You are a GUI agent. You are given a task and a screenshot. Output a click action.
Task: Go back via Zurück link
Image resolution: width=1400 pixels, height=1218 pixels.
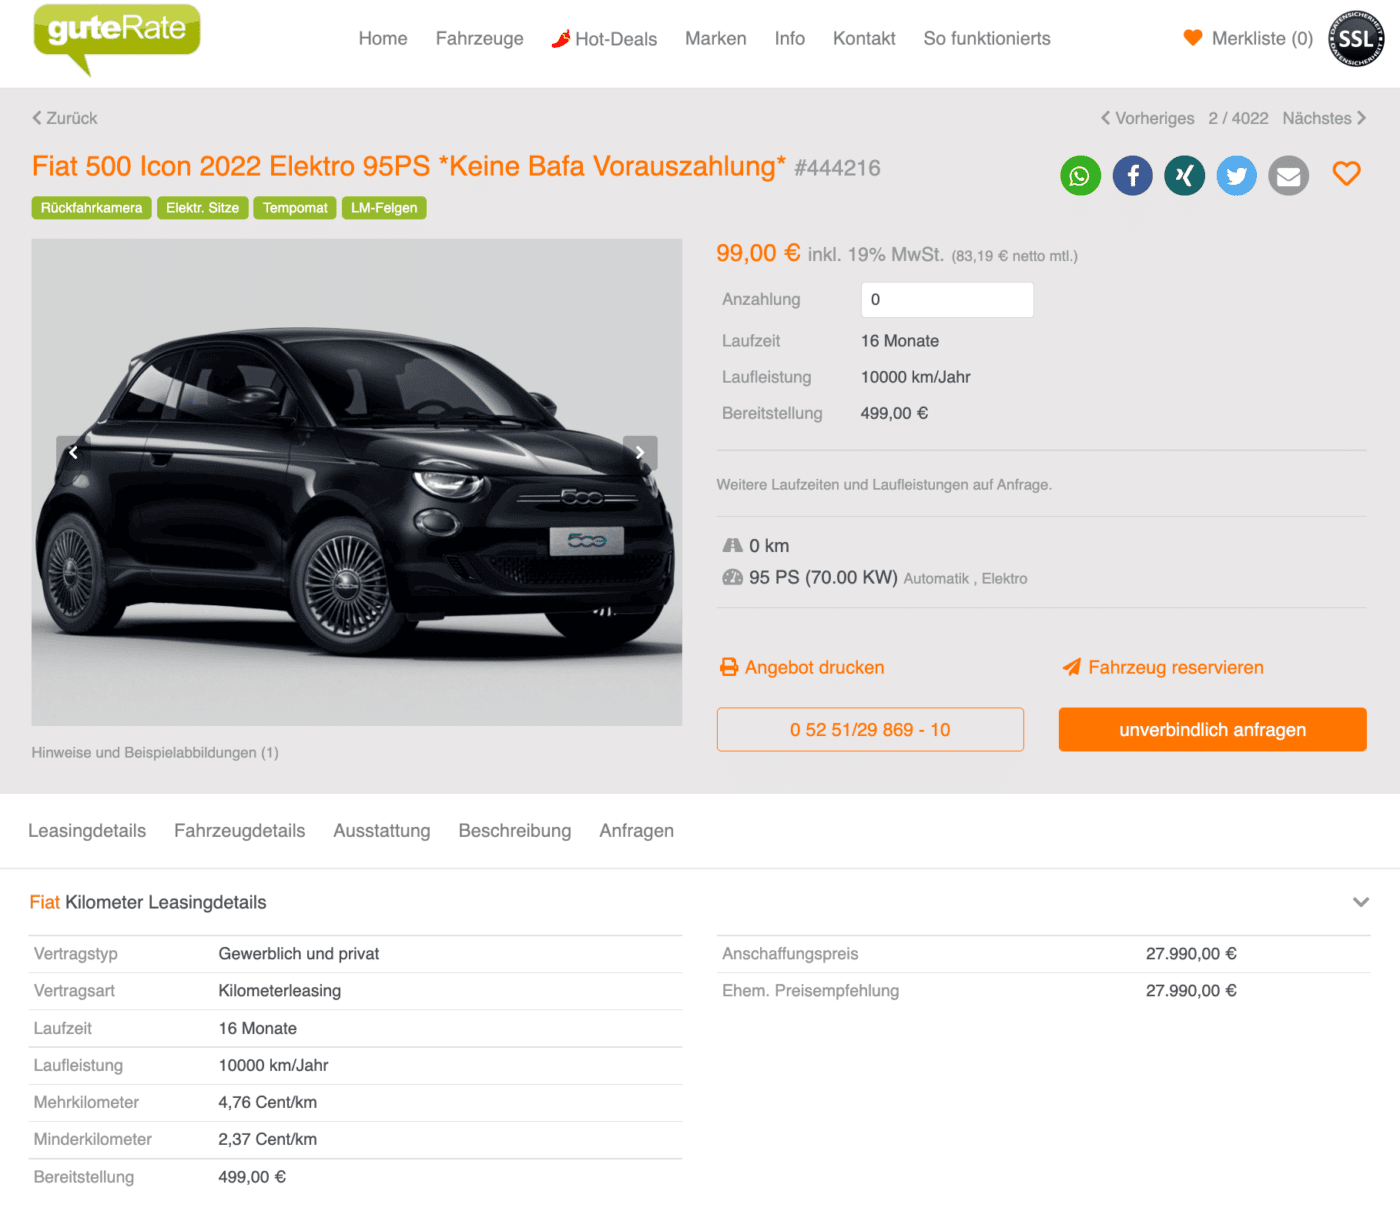(x=65, y=118)
